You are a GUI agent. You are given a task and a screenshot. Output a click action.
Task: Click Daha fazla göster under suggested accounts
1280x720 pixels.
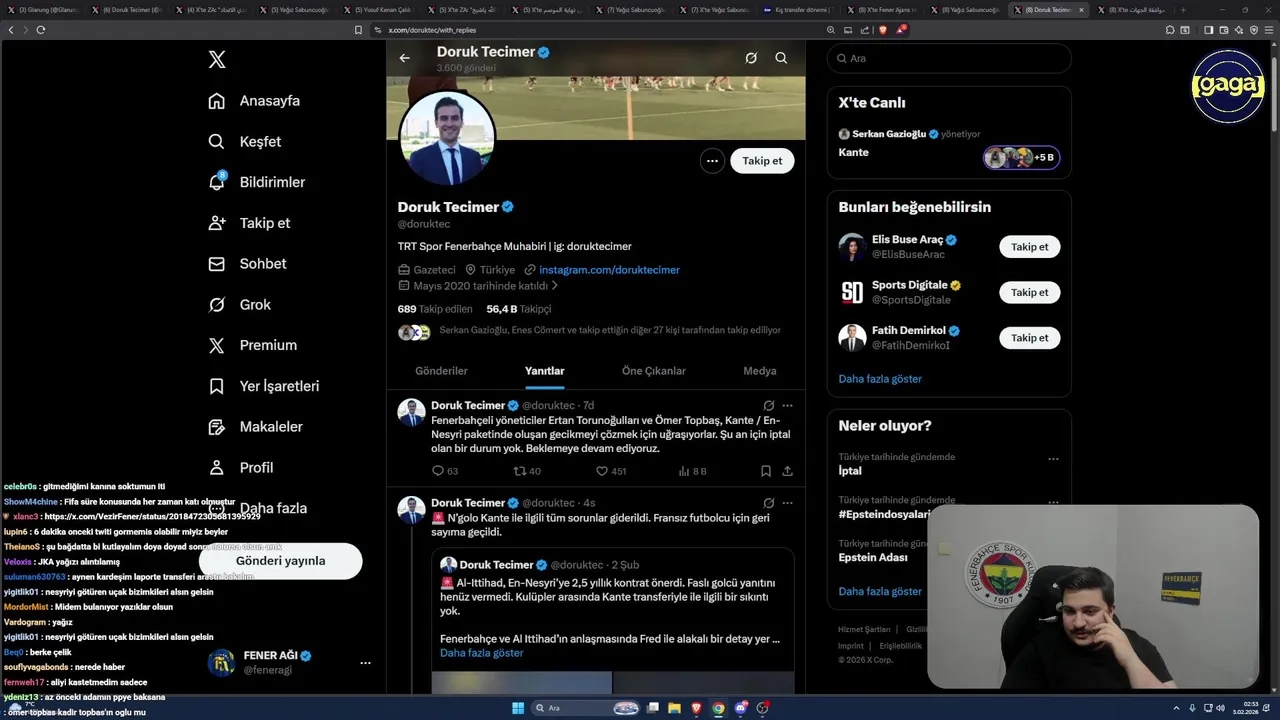880,379
